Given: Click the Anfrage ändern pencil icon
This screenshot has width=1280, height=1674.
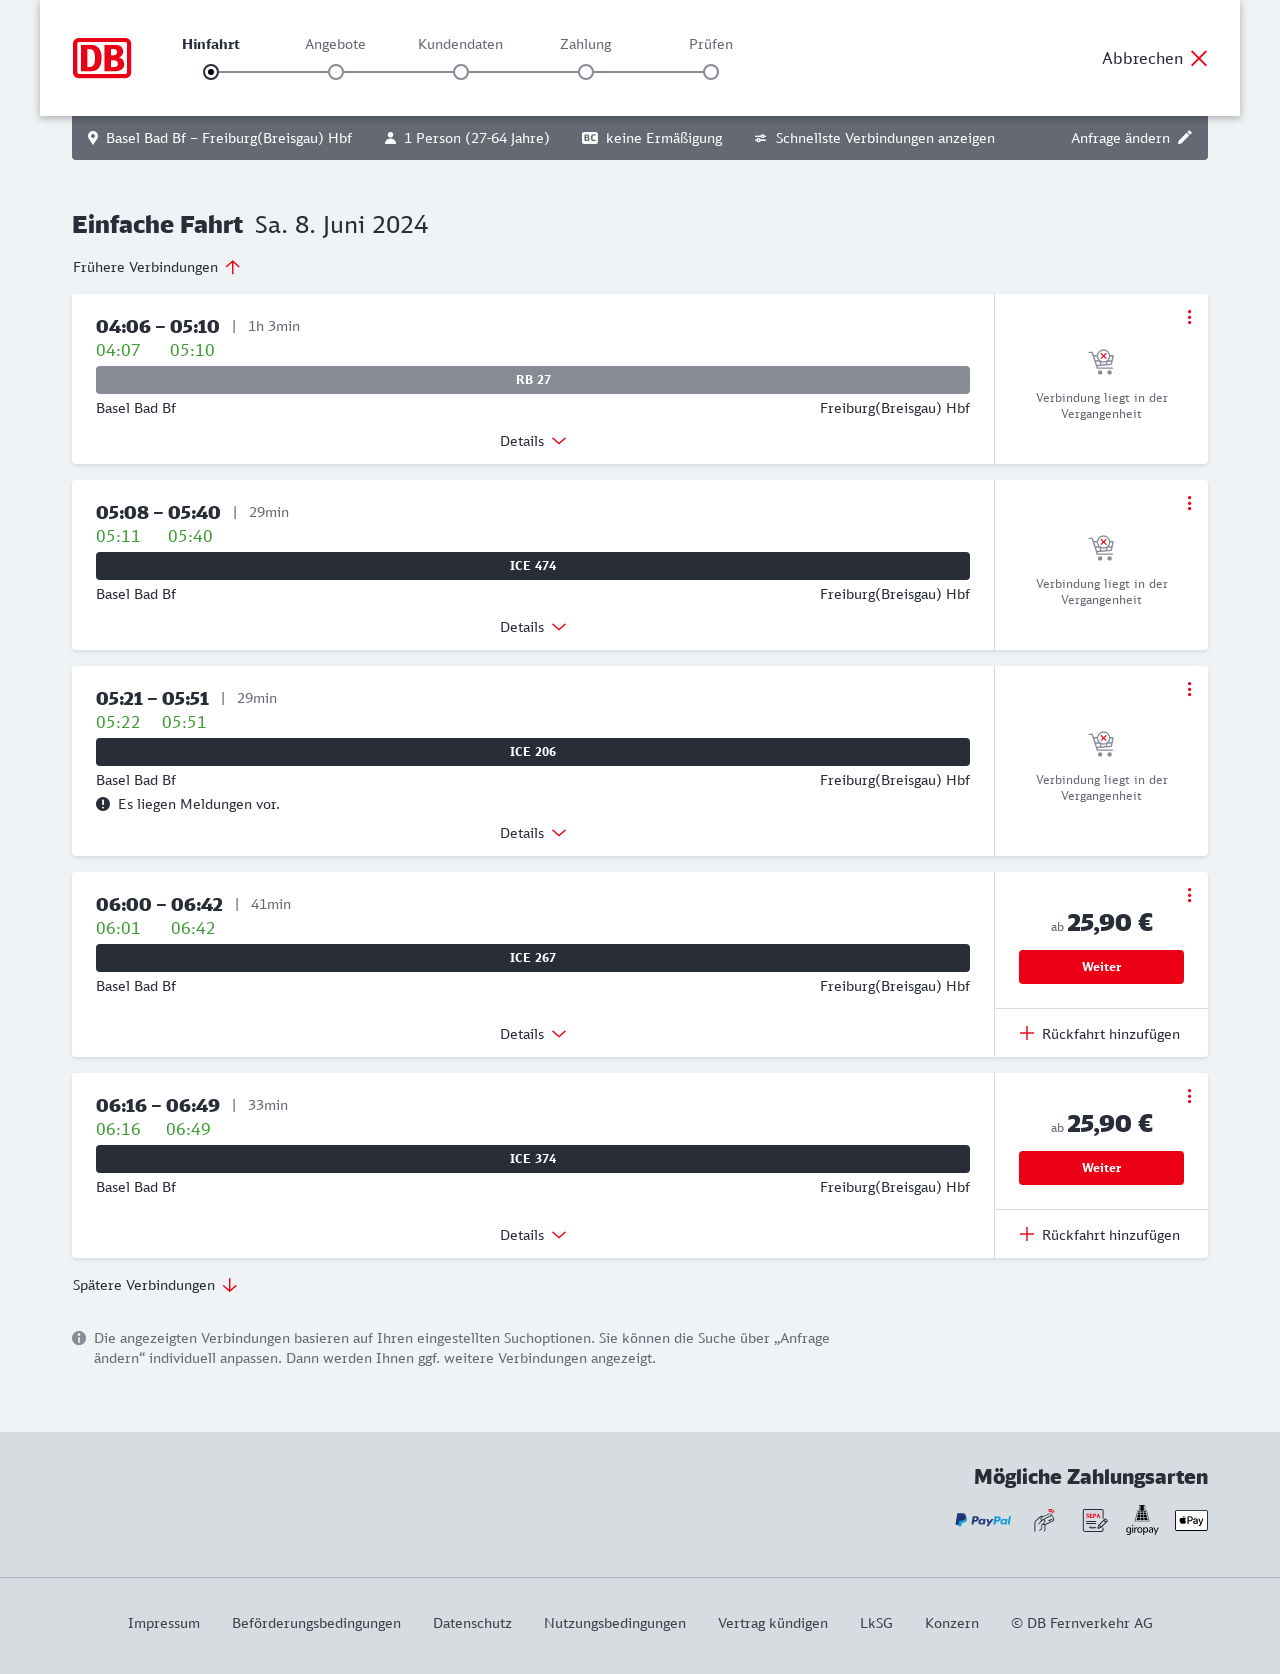Looking at the screenshot, I should [1185, 138].
